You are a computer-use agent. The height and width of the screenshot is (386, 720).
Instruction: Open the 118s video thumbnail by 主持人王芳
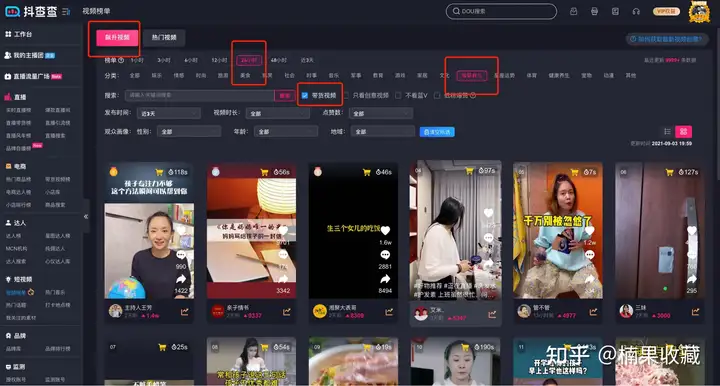(149, 231)
